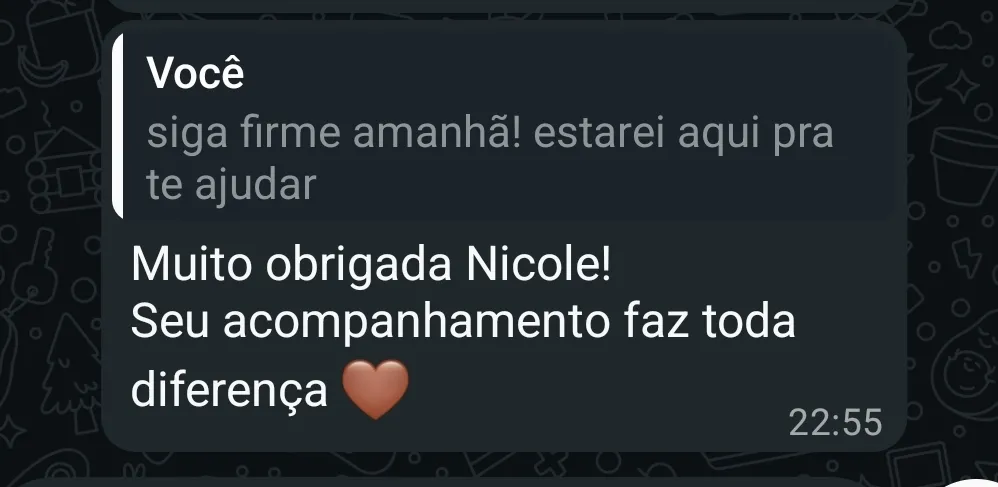Click the word "diferença" in the message
Image resolution: width=998 pixels, height=487 pixels.
[x=229, y=389]
